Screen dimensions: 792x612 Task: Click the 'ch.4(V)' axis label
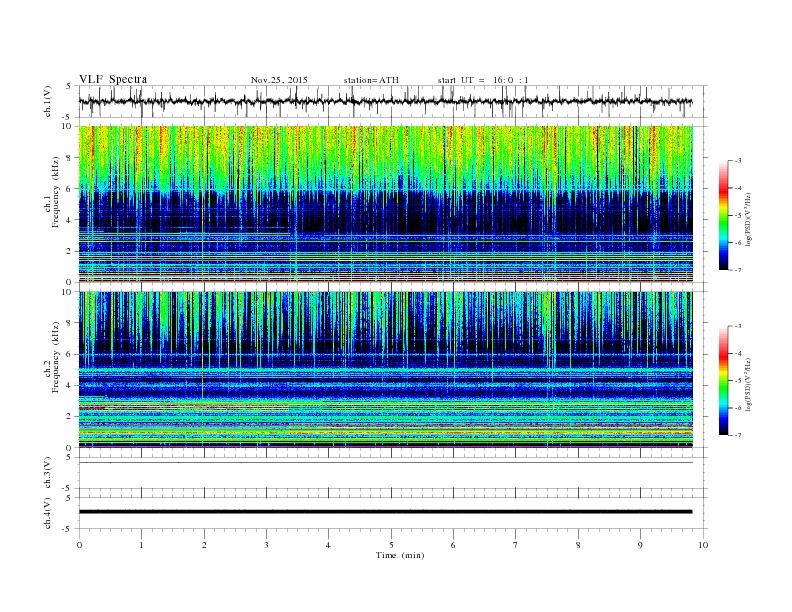point(48,514)
